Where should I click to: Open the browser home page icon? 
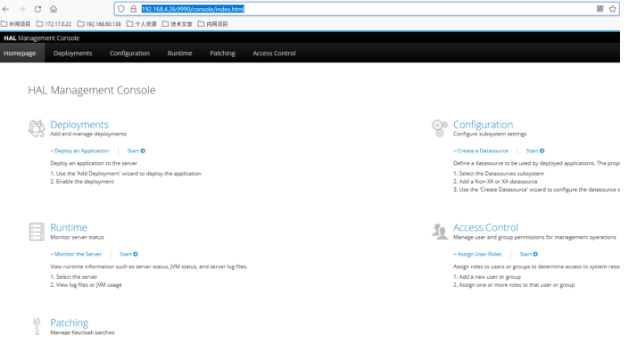pyautogui.click(x=53, y=9)
